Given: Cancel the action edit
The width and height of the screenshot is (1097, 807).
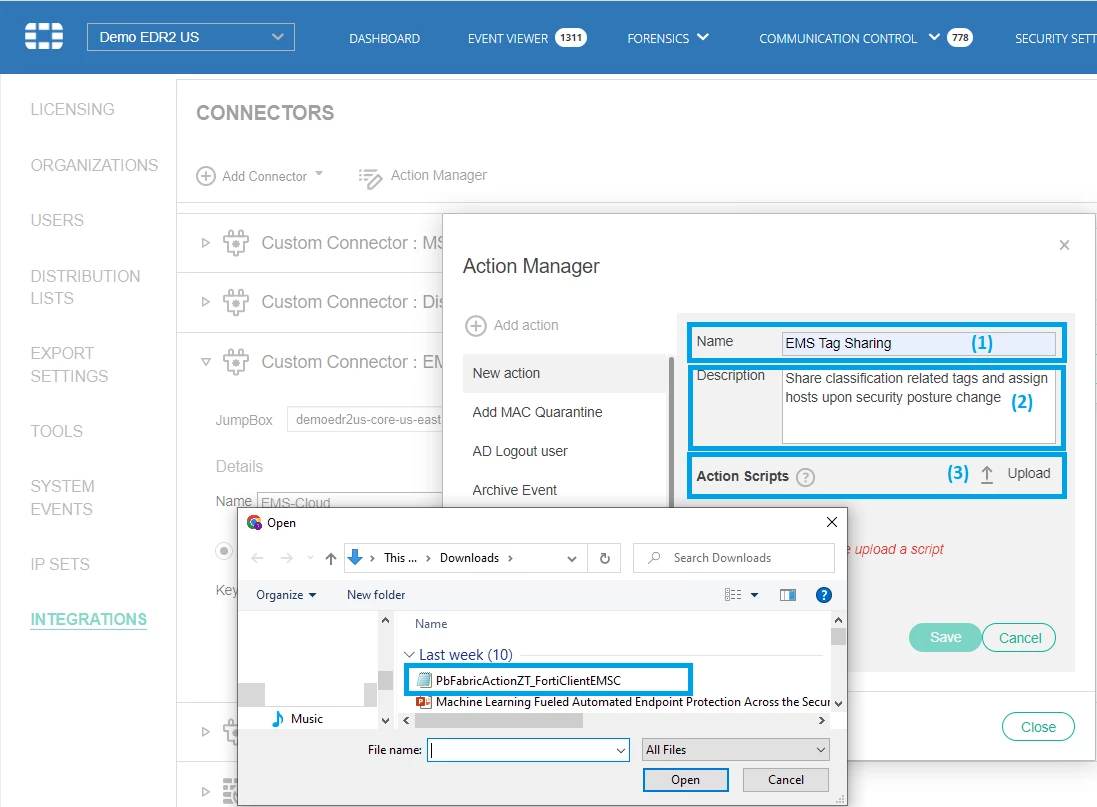Looking at the screenshot, I should pyautogui.click(x=1019, y=638).
